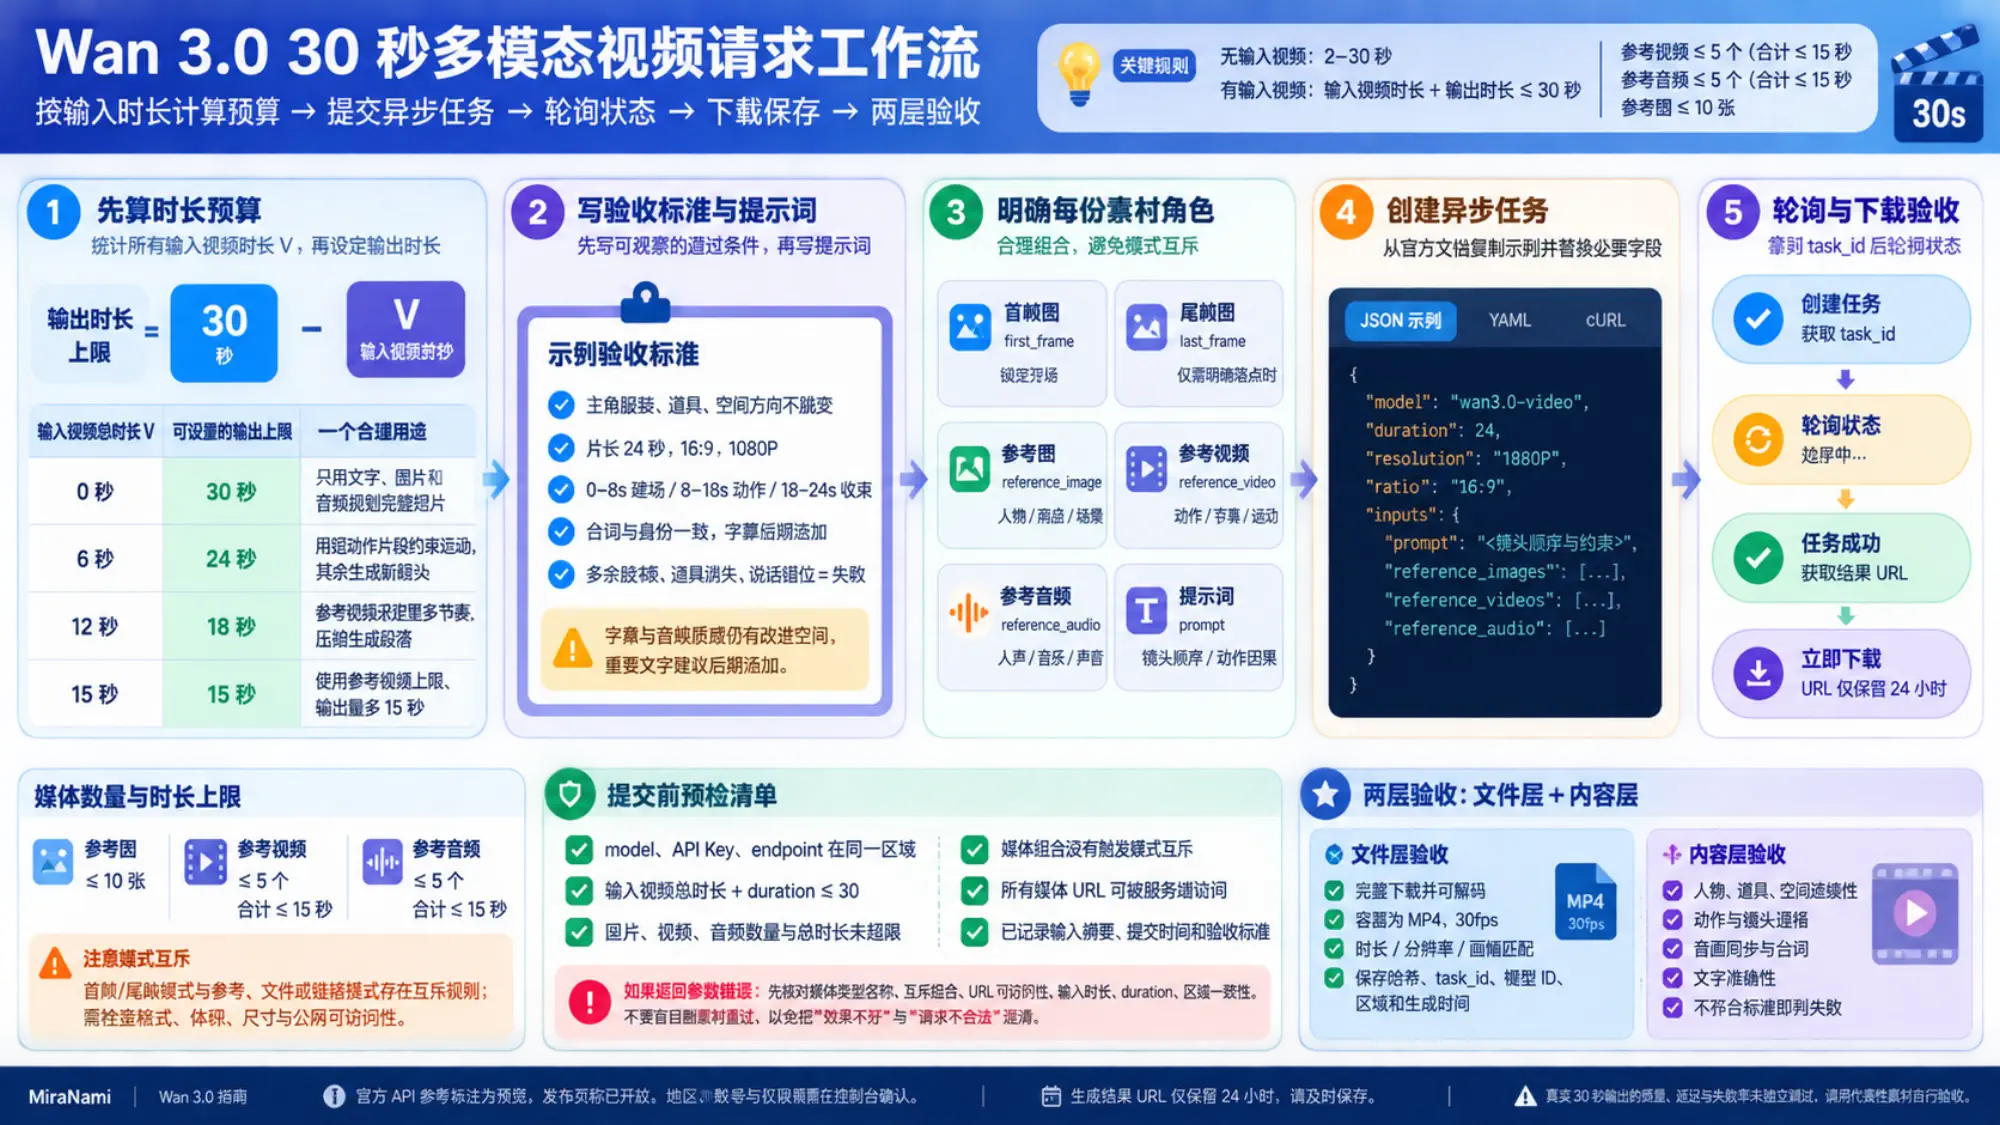Viewport: 2000px width, 1125px height.
Task: Click the table header 一个合理用途
Action: [x=372, y=432]
